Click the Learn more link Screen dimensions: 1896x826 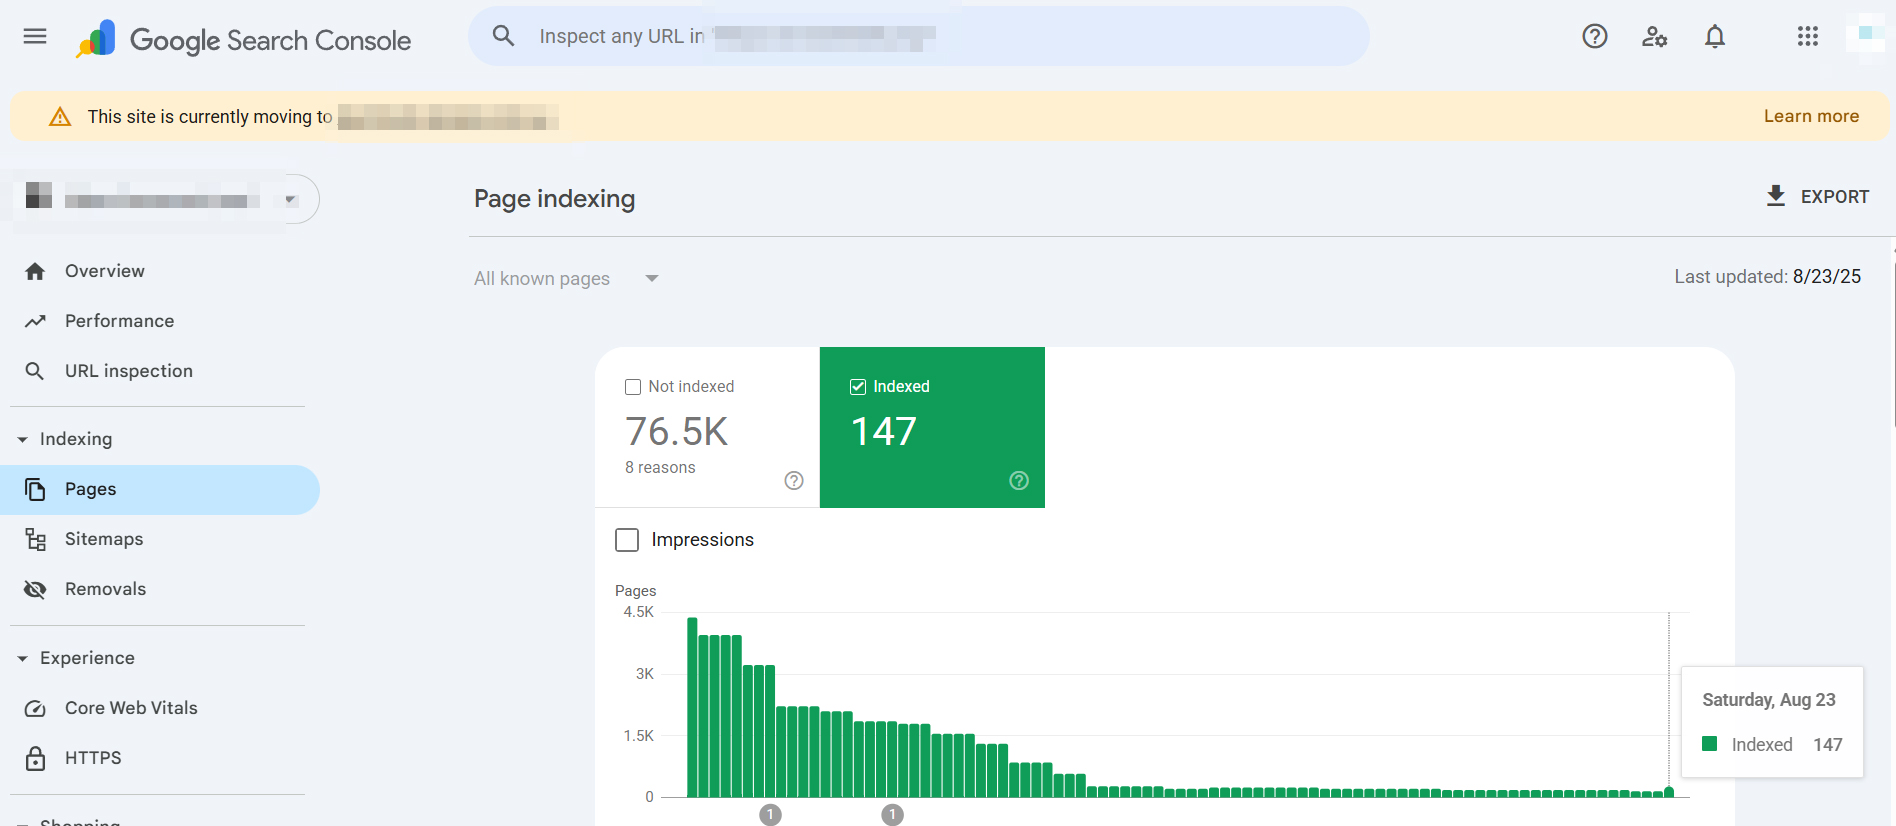pos(1810,116)
